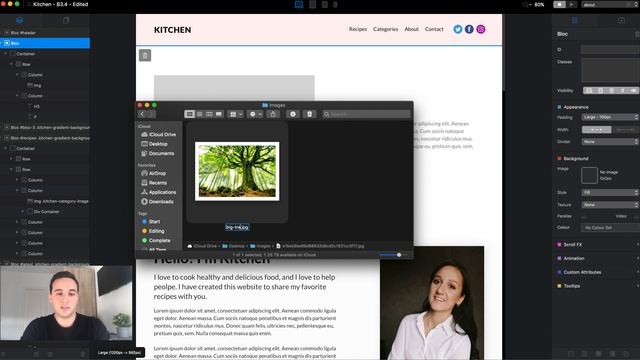Click the Facebook icon in Kitchen header
This screenshot has width=640, height=360.
[469, 29]
